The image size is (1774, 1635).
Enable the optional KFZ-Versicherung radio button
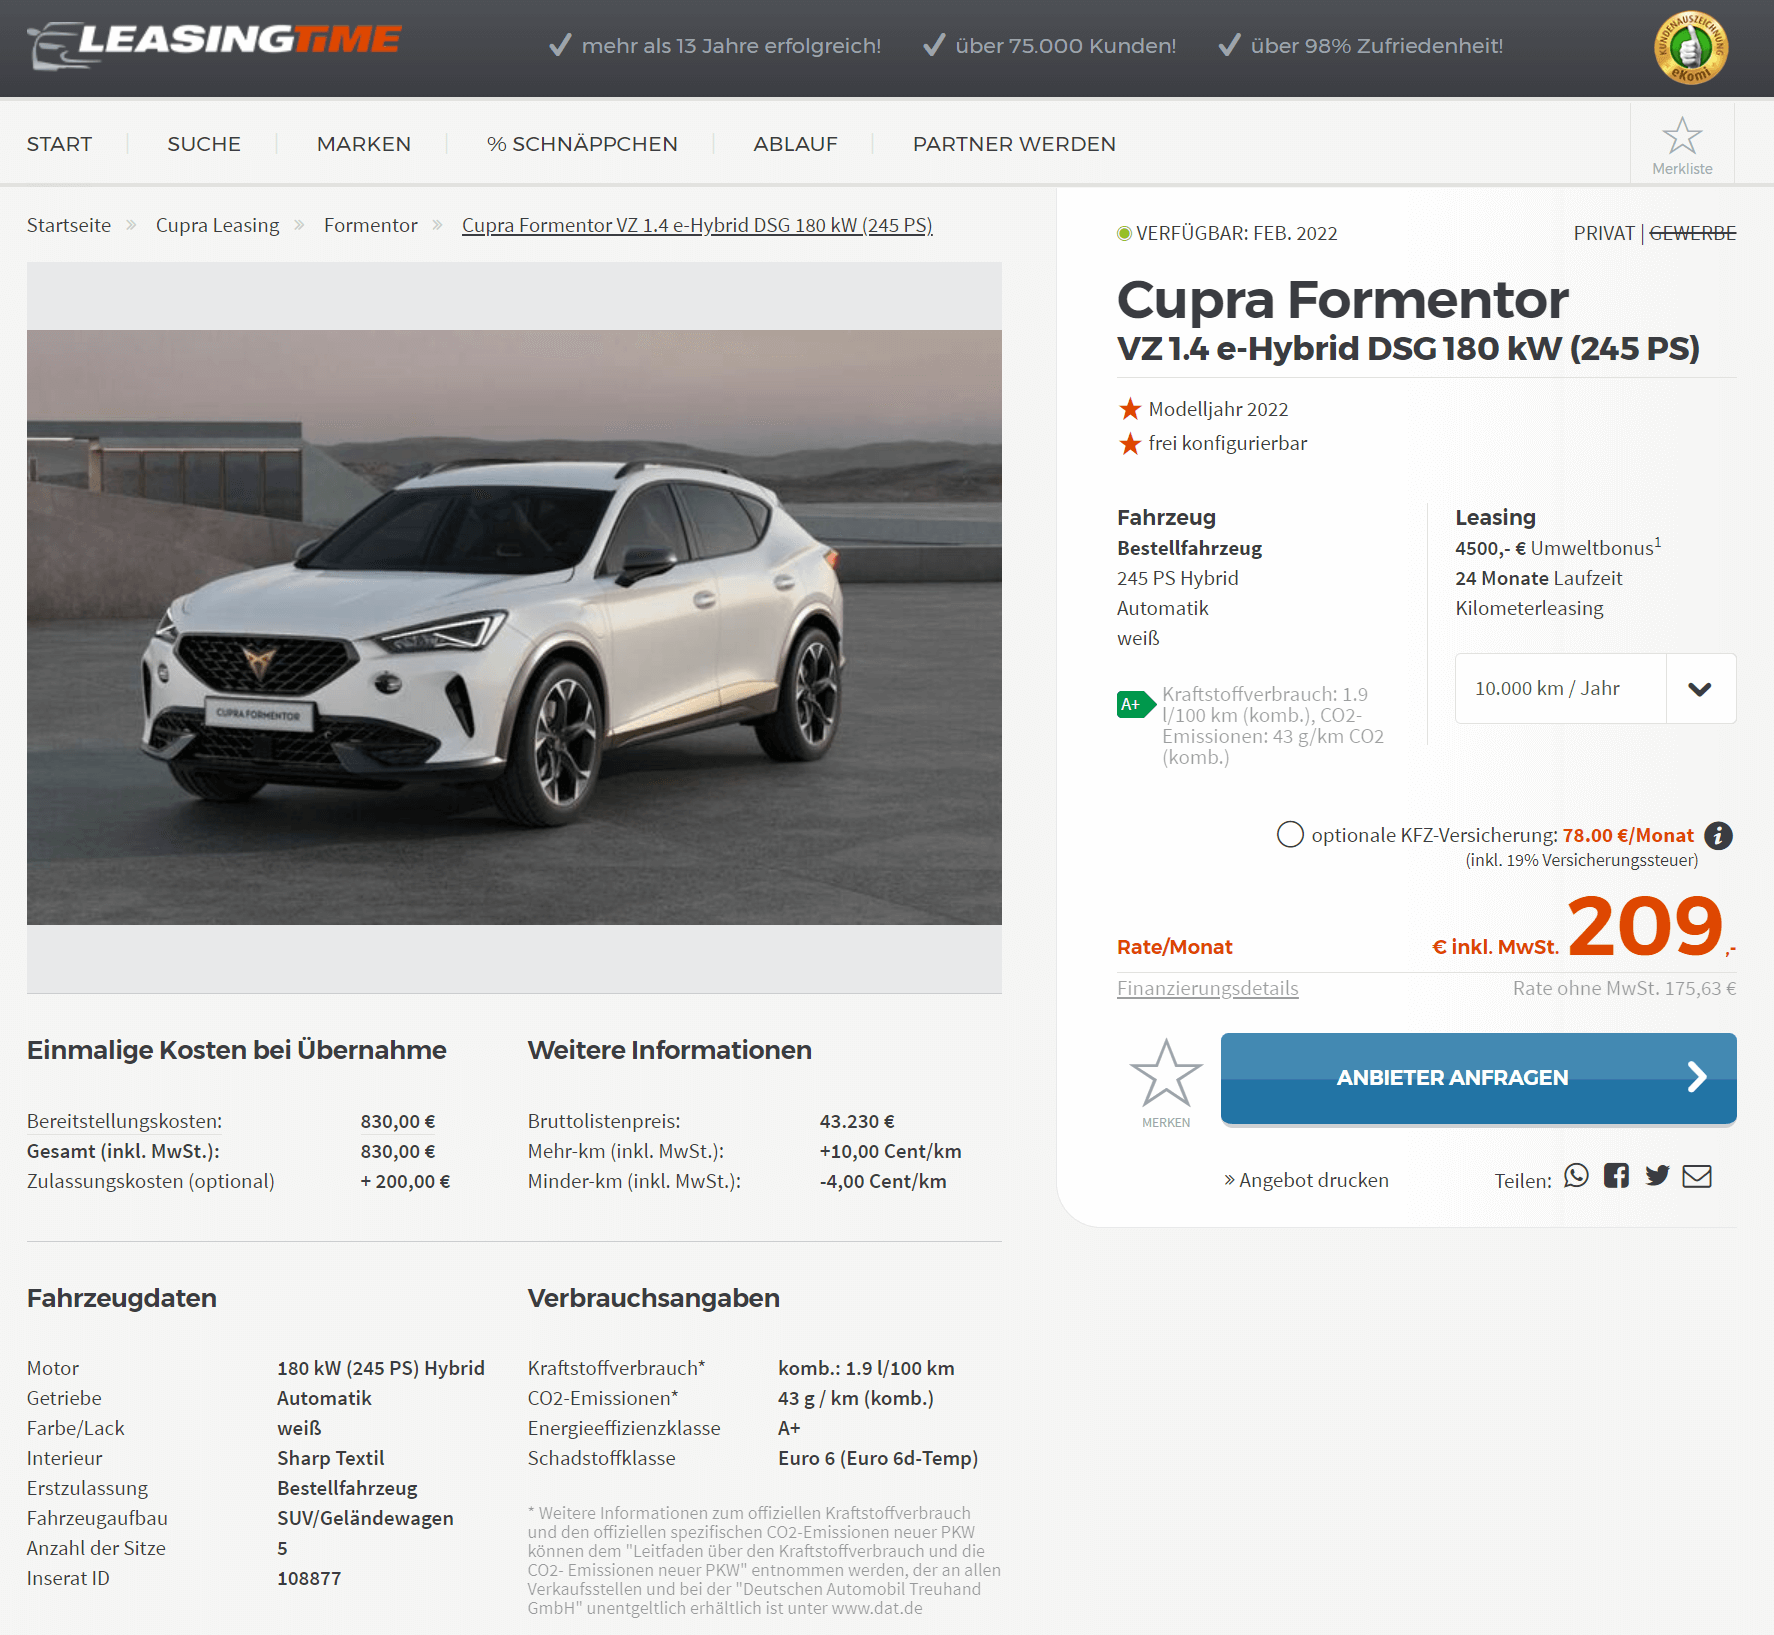[1290, 834]
